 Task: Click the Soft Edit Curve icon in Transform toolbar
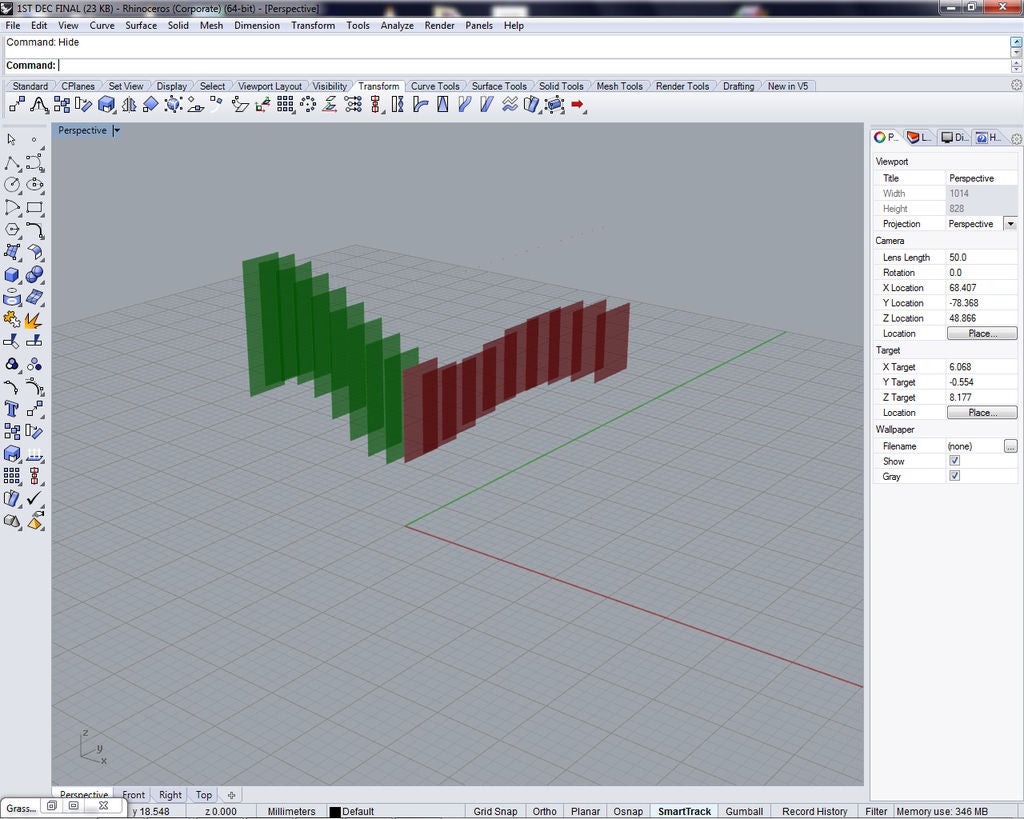(x=39, y=104)
